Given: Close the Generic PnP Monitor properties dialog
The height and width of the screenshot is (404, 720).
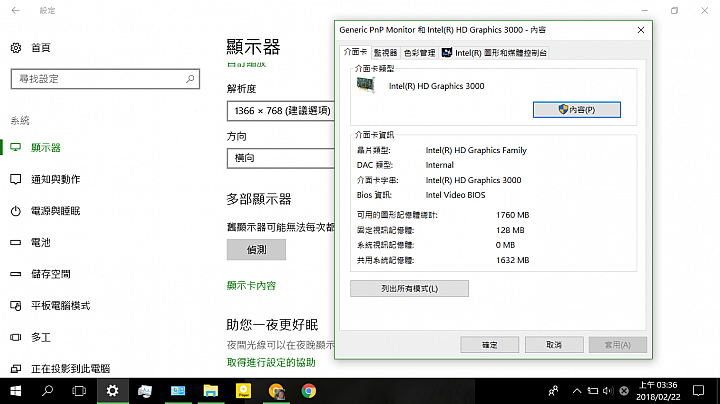Looking at the screenshot, I should 641,30.
